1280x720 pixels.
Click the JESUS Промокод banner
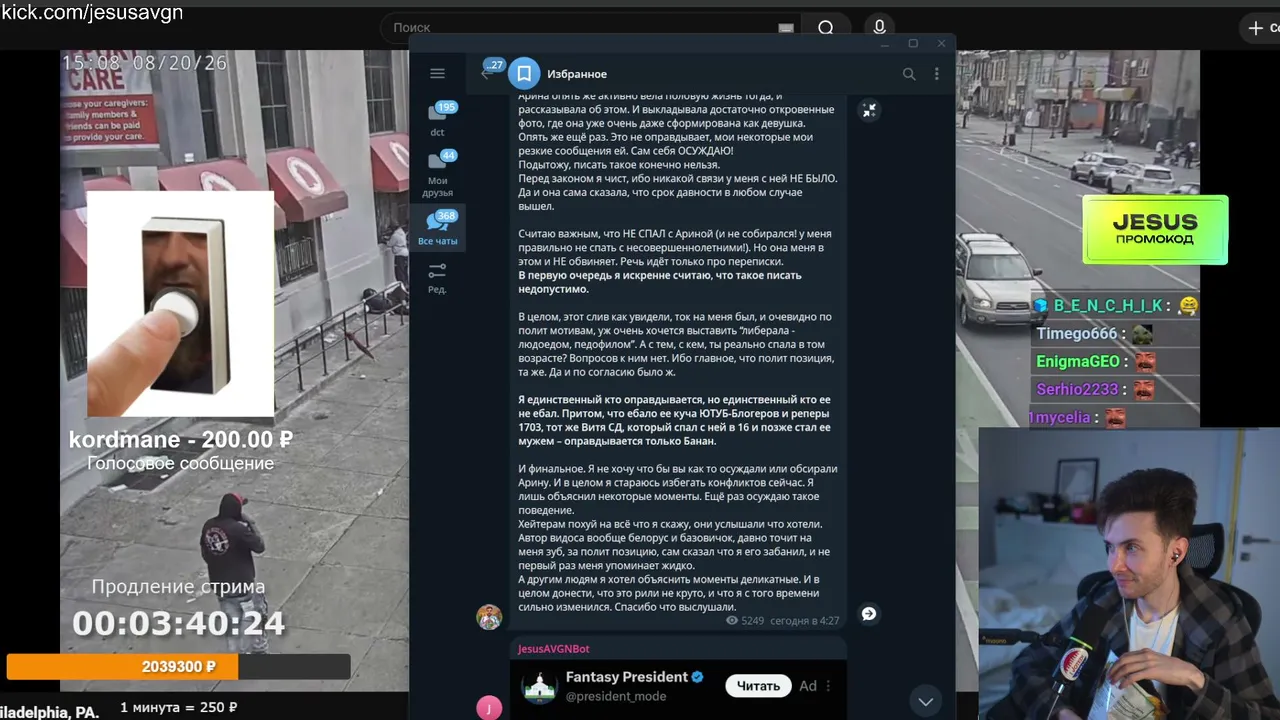[1155, 229]
